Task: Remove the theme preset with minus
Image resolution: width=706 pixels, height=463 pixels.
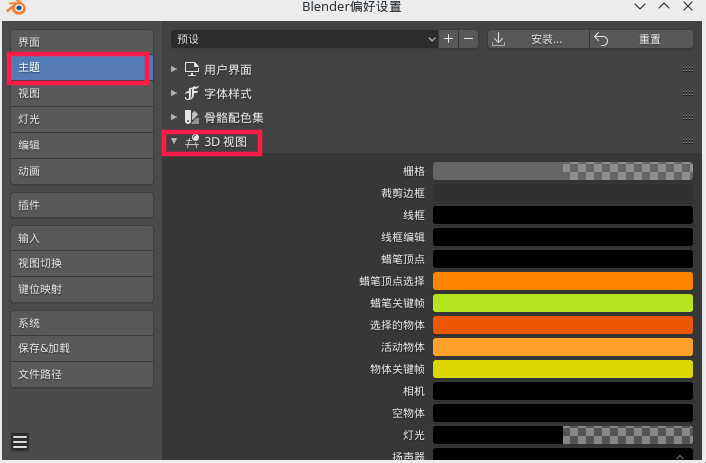Action: [469, 39]
